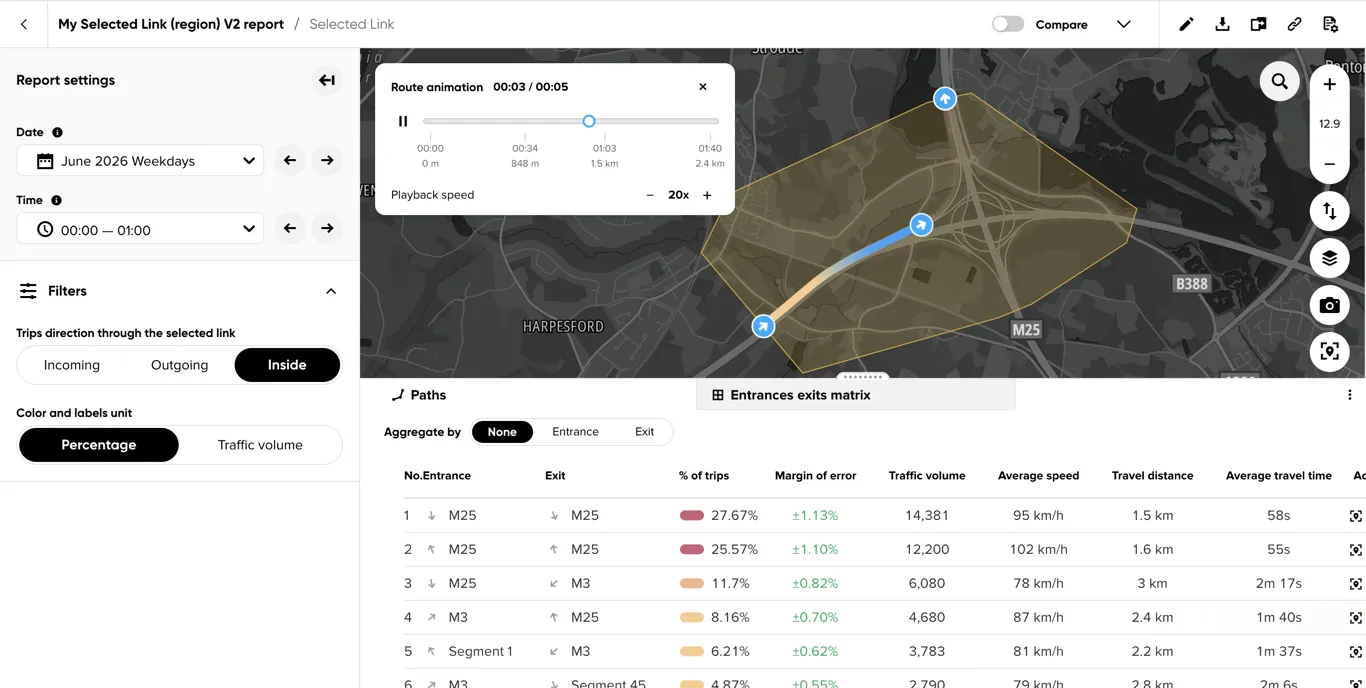Pause the route animation
Image resolution: width=1366 pixels, height=688 pixels.
tap(403, 121)
